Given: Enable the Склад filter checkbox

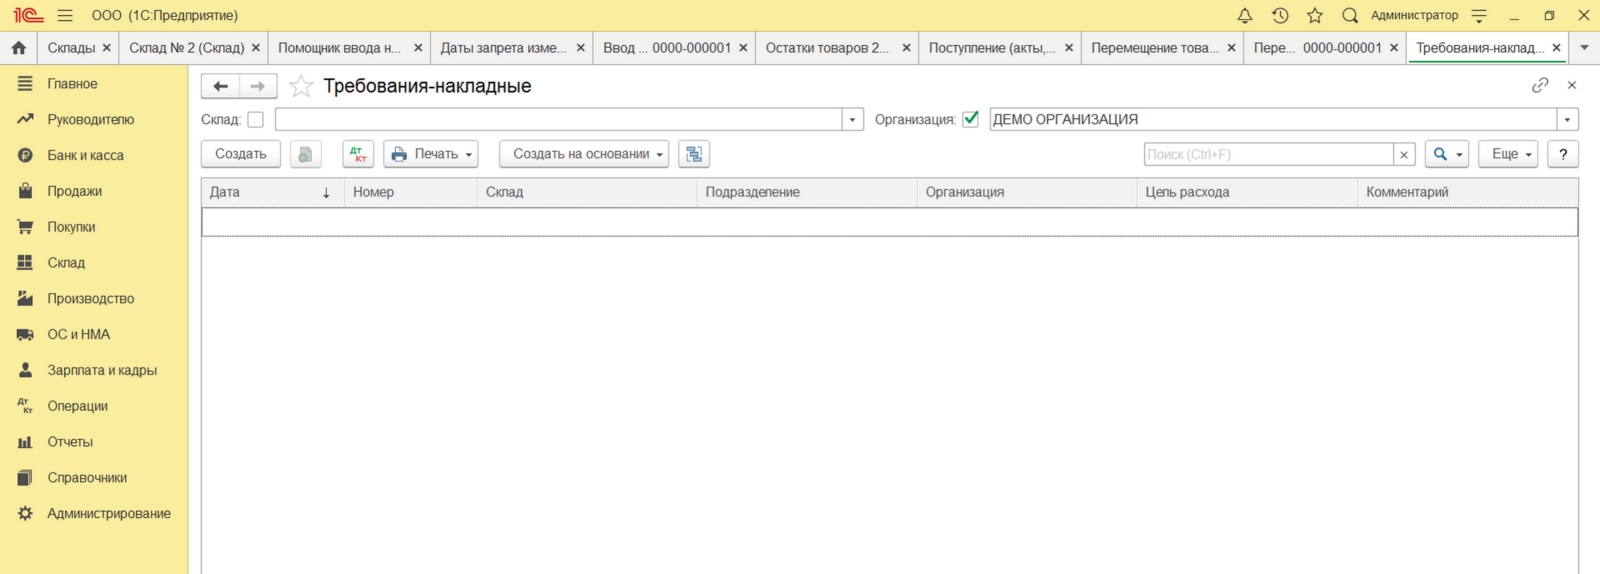Looking at the screenshot, I should click(256, 119).
